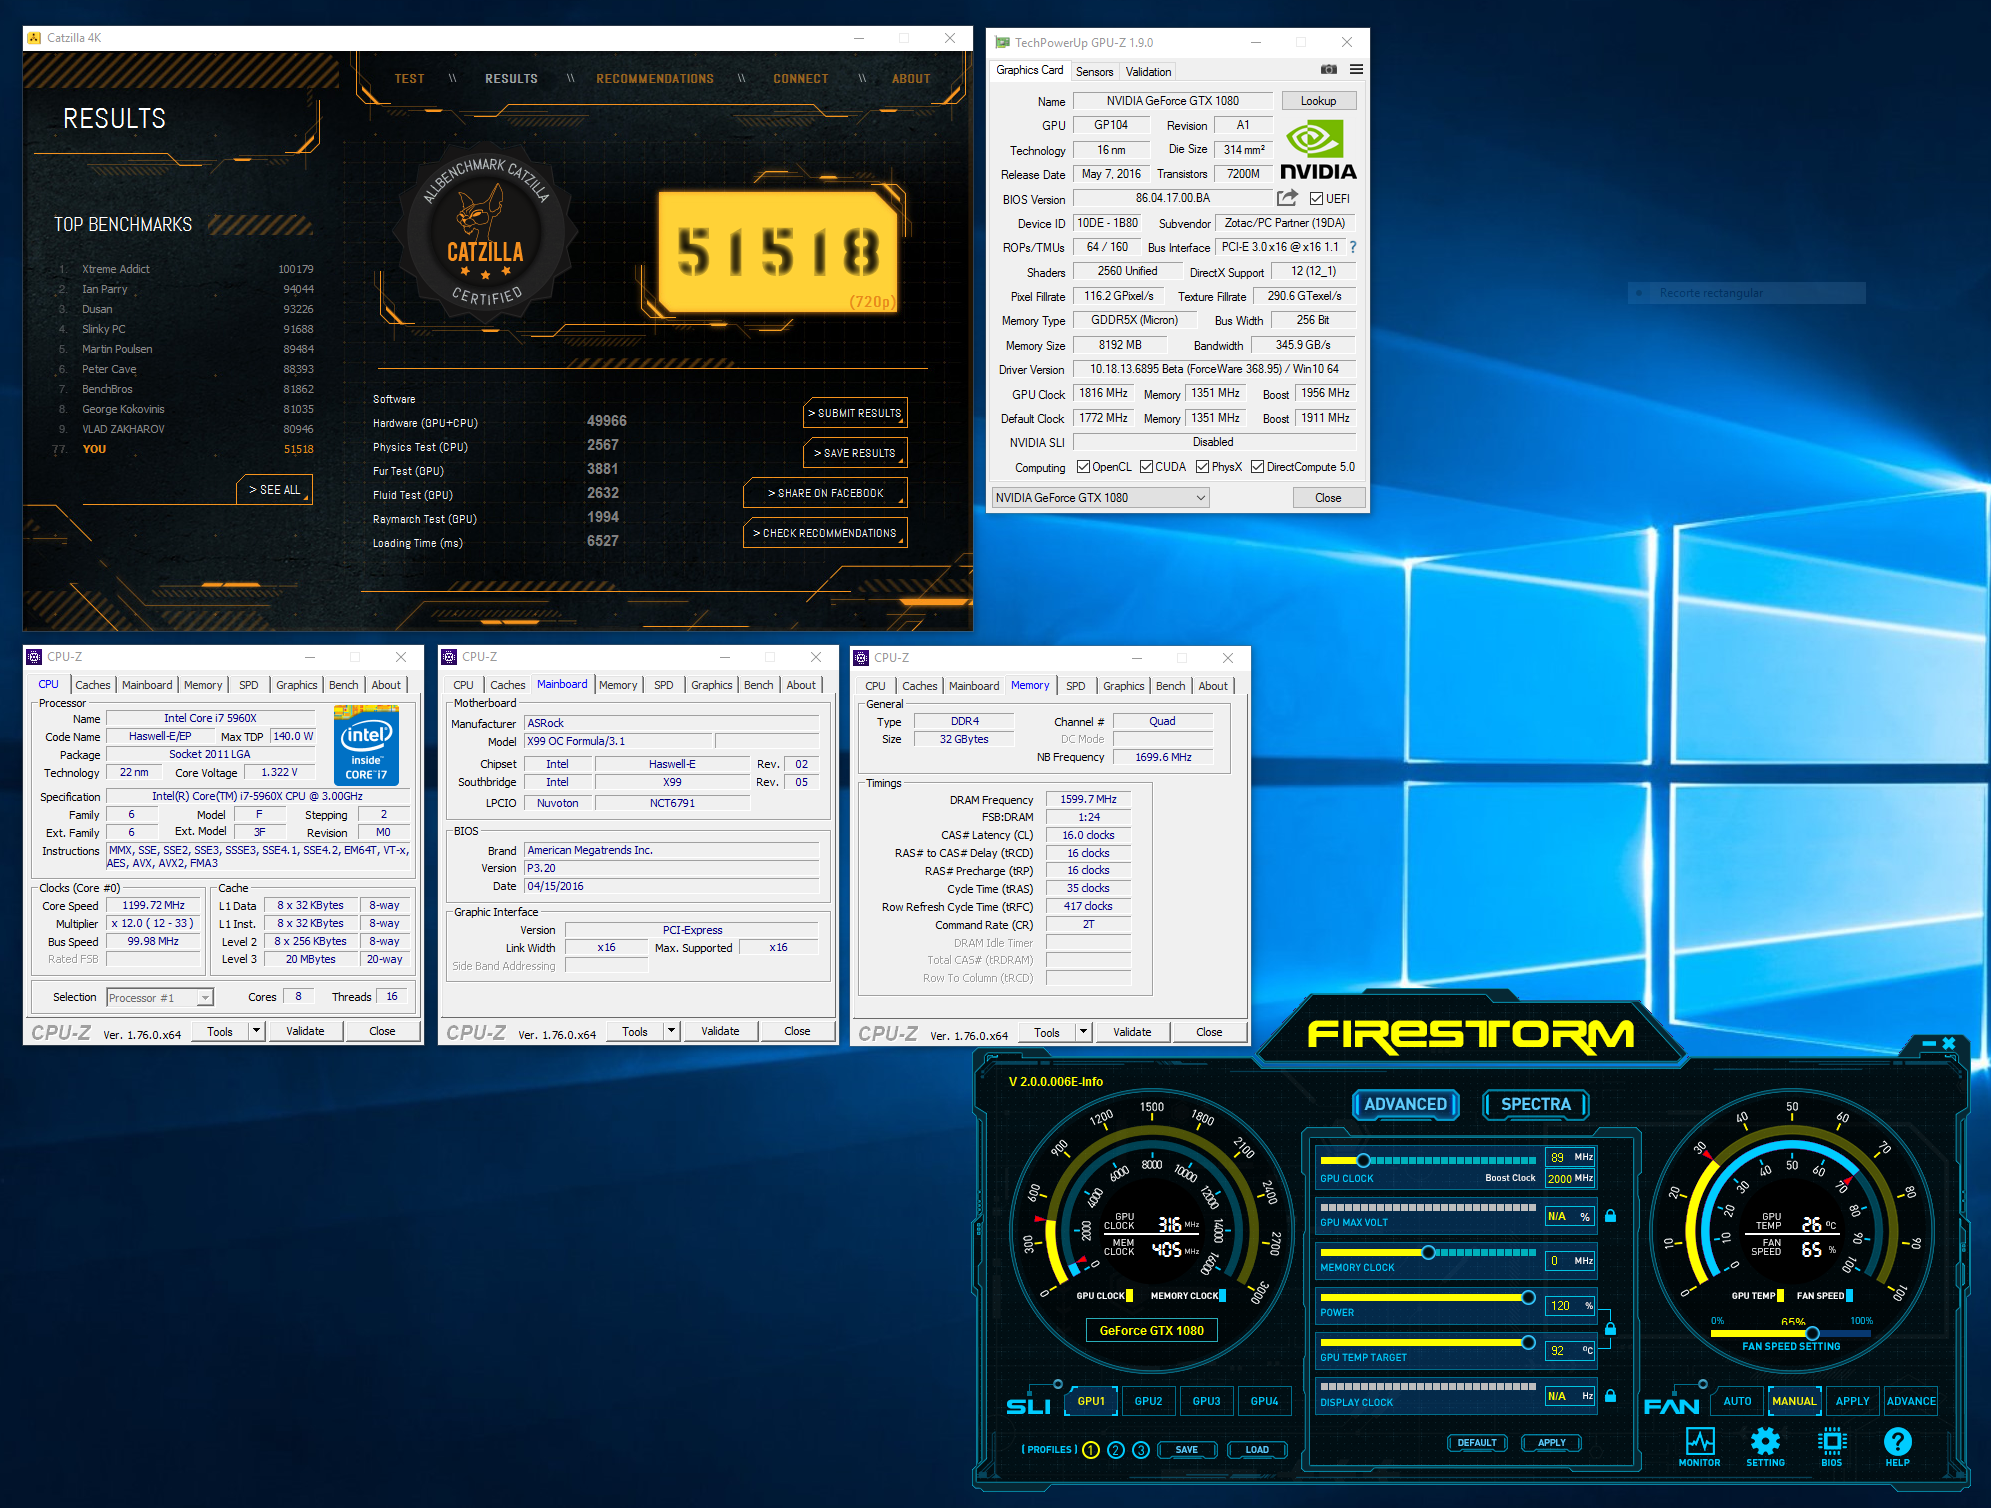Open the SPECTRA tab in FireStorm
This screenshot has height=1508, width=1991.
coord(1536,1104)
